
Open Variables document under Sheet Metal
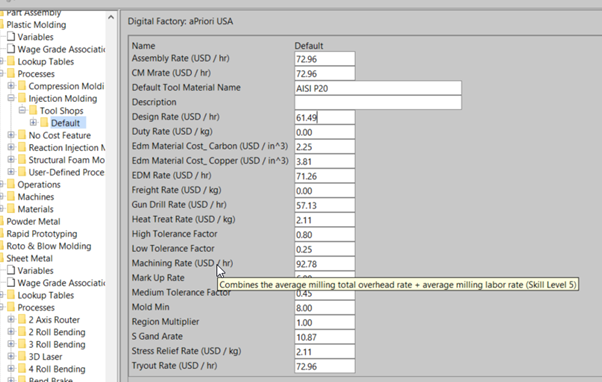click(x=31, y=270)
